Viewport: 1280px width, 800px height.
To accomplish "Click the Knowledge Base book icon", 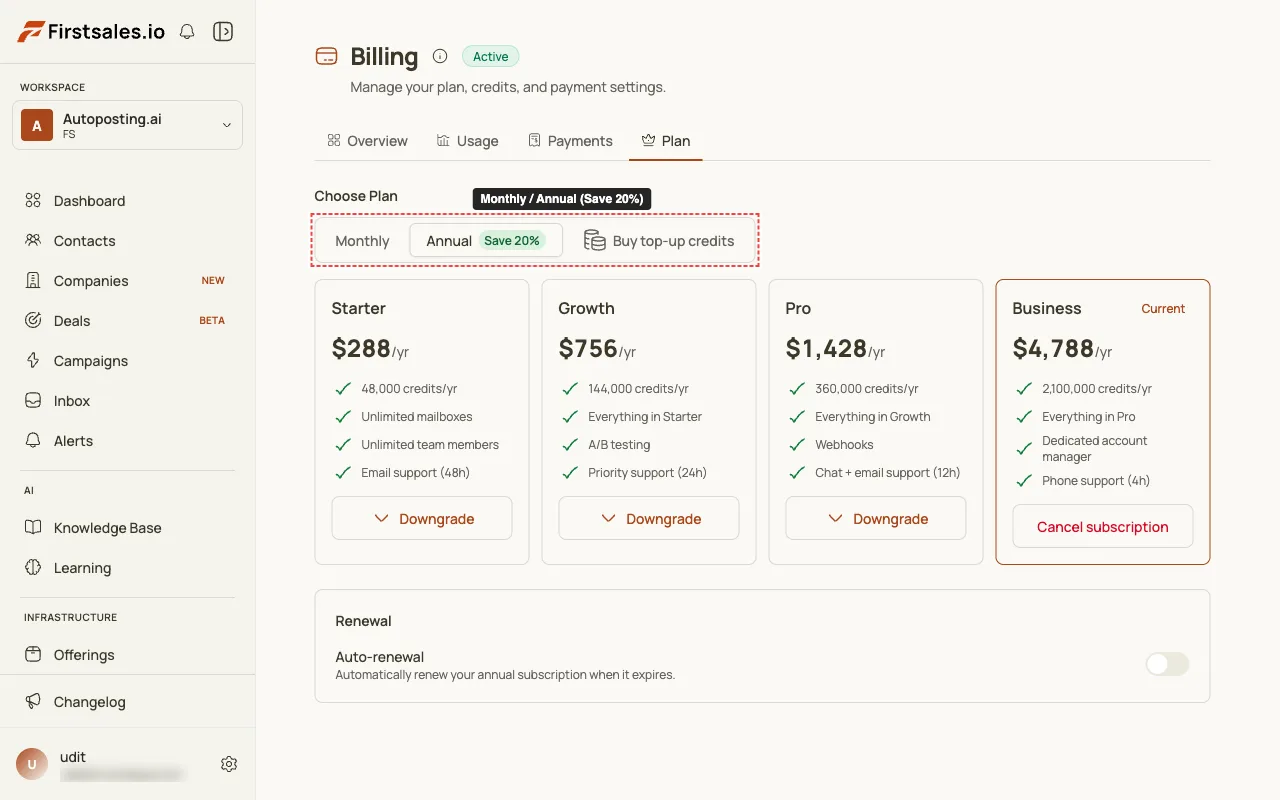I will tap(33, 528).
